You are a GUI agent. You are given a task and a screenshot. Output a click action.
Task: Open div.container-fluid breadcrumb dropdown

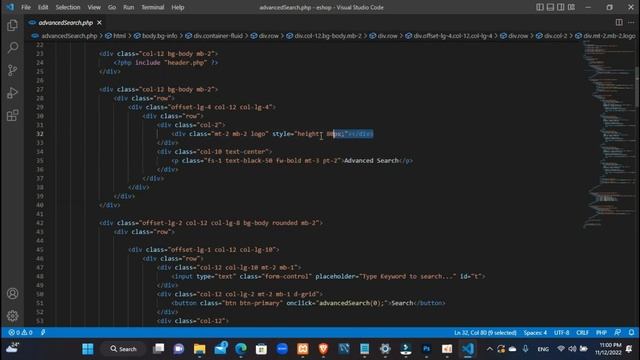coord(218,36)
